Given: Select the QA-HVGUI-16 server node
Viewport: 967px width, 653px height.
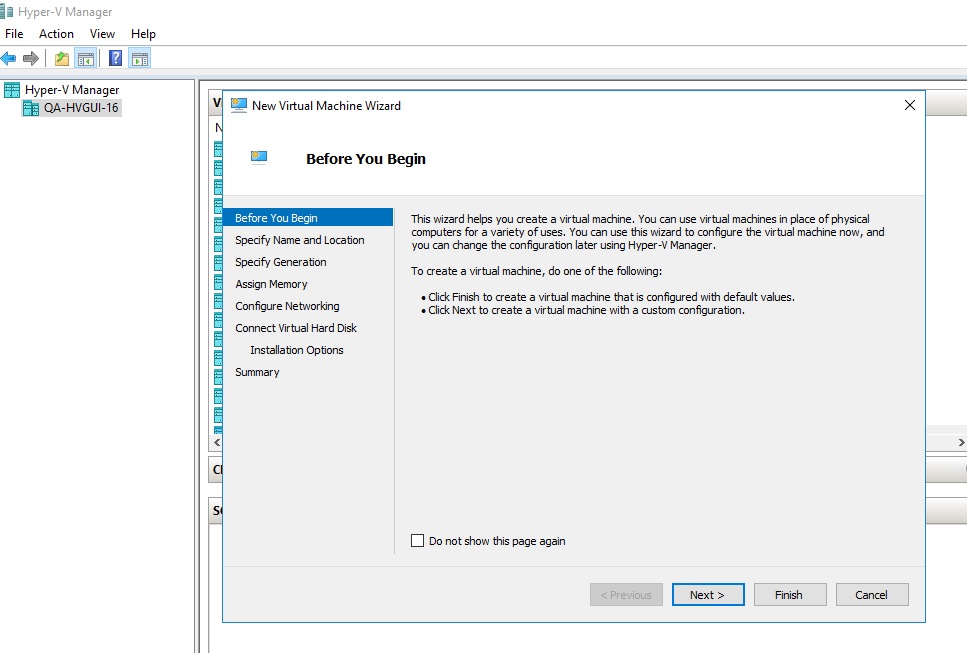Looking at the screenshot, I should click(81, 108).
